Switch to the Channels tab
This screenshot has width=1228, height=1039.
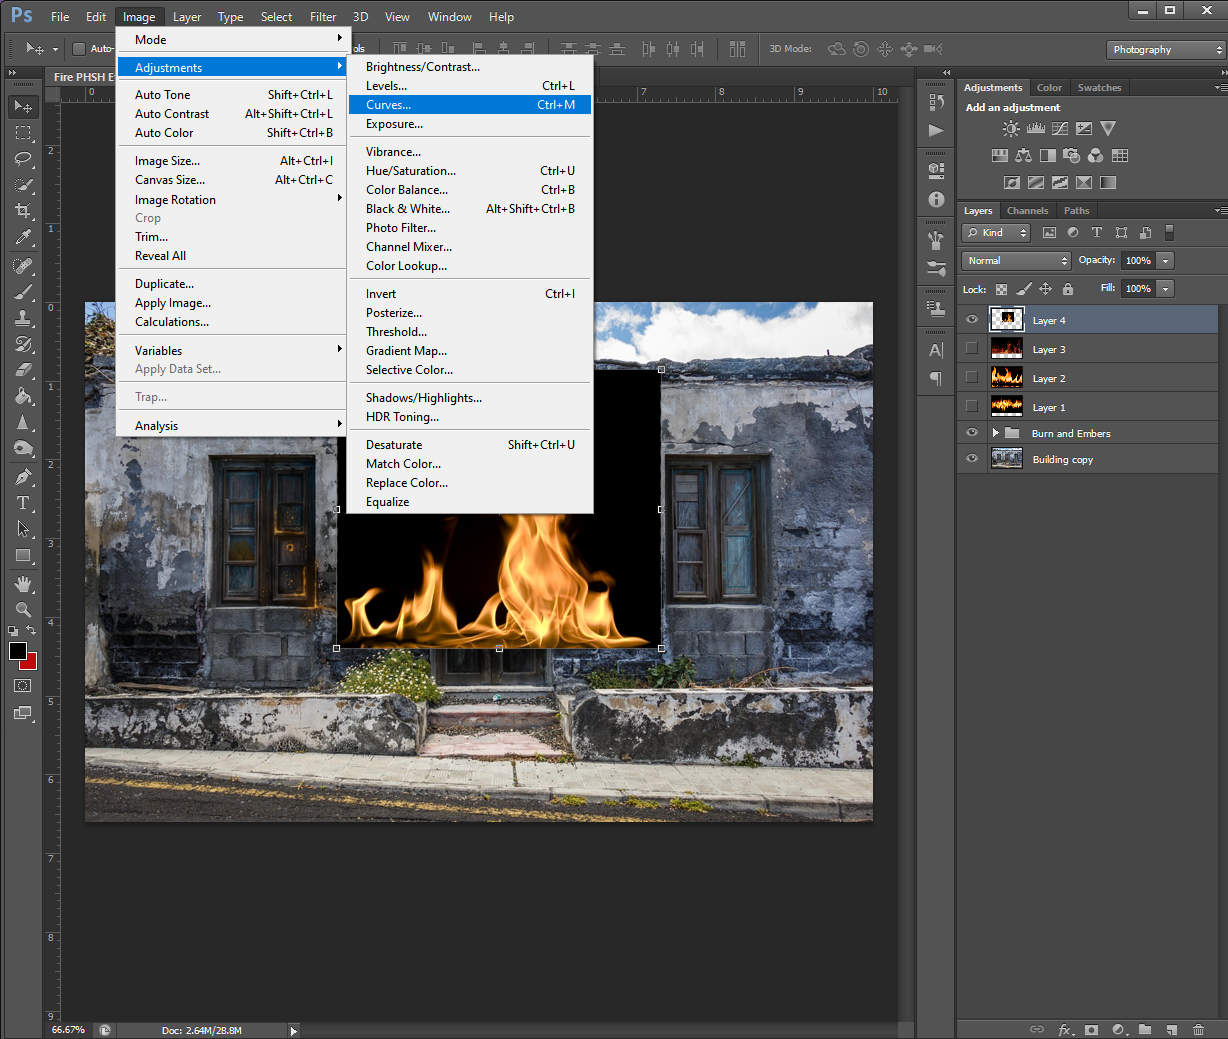coord(1027,211)
